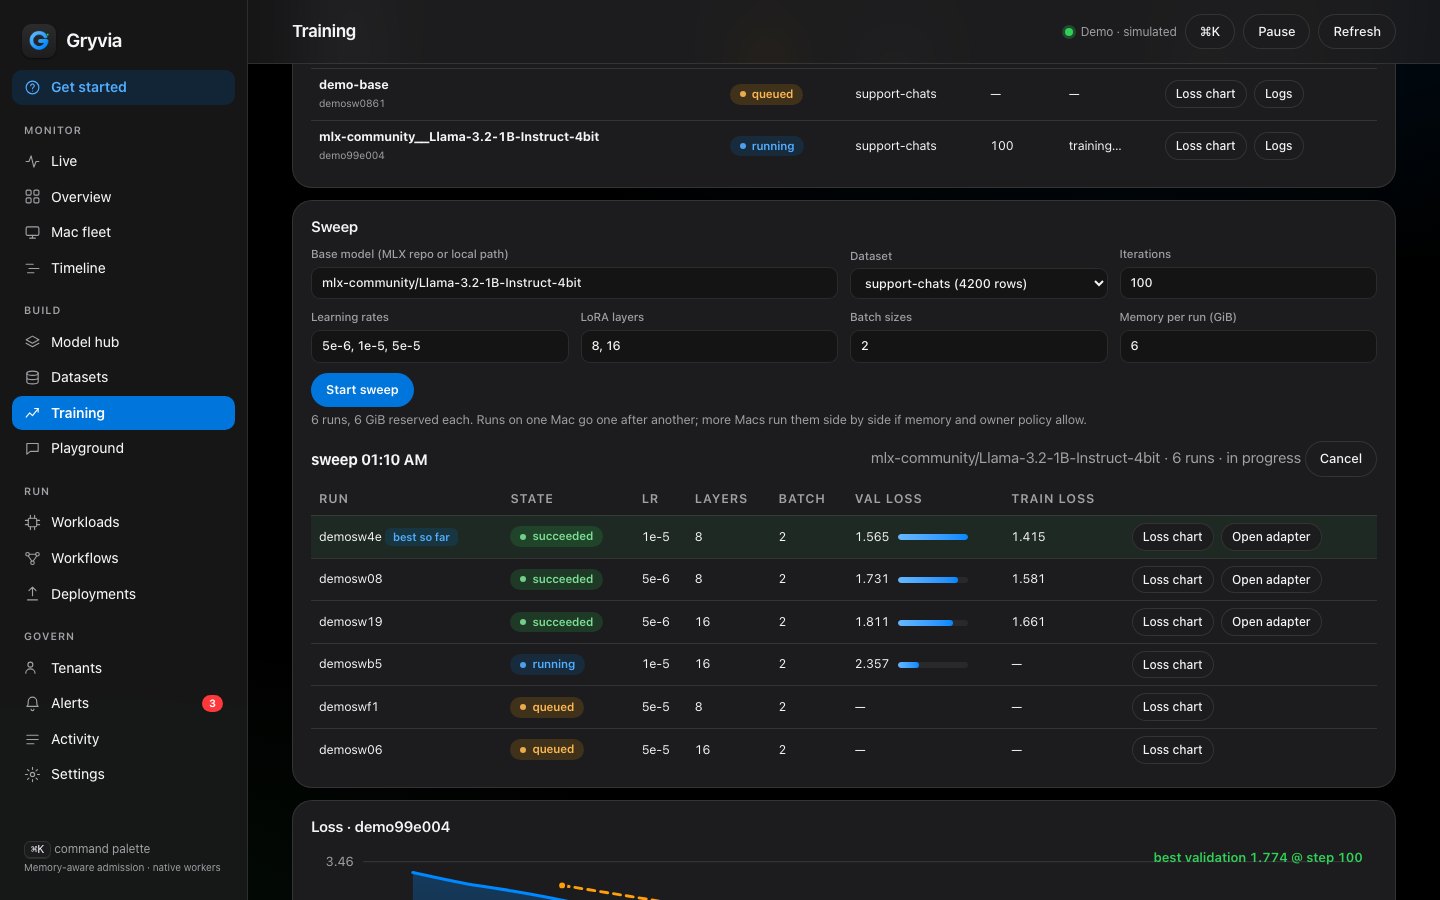Click the Iterations input field

(1248, 283)
